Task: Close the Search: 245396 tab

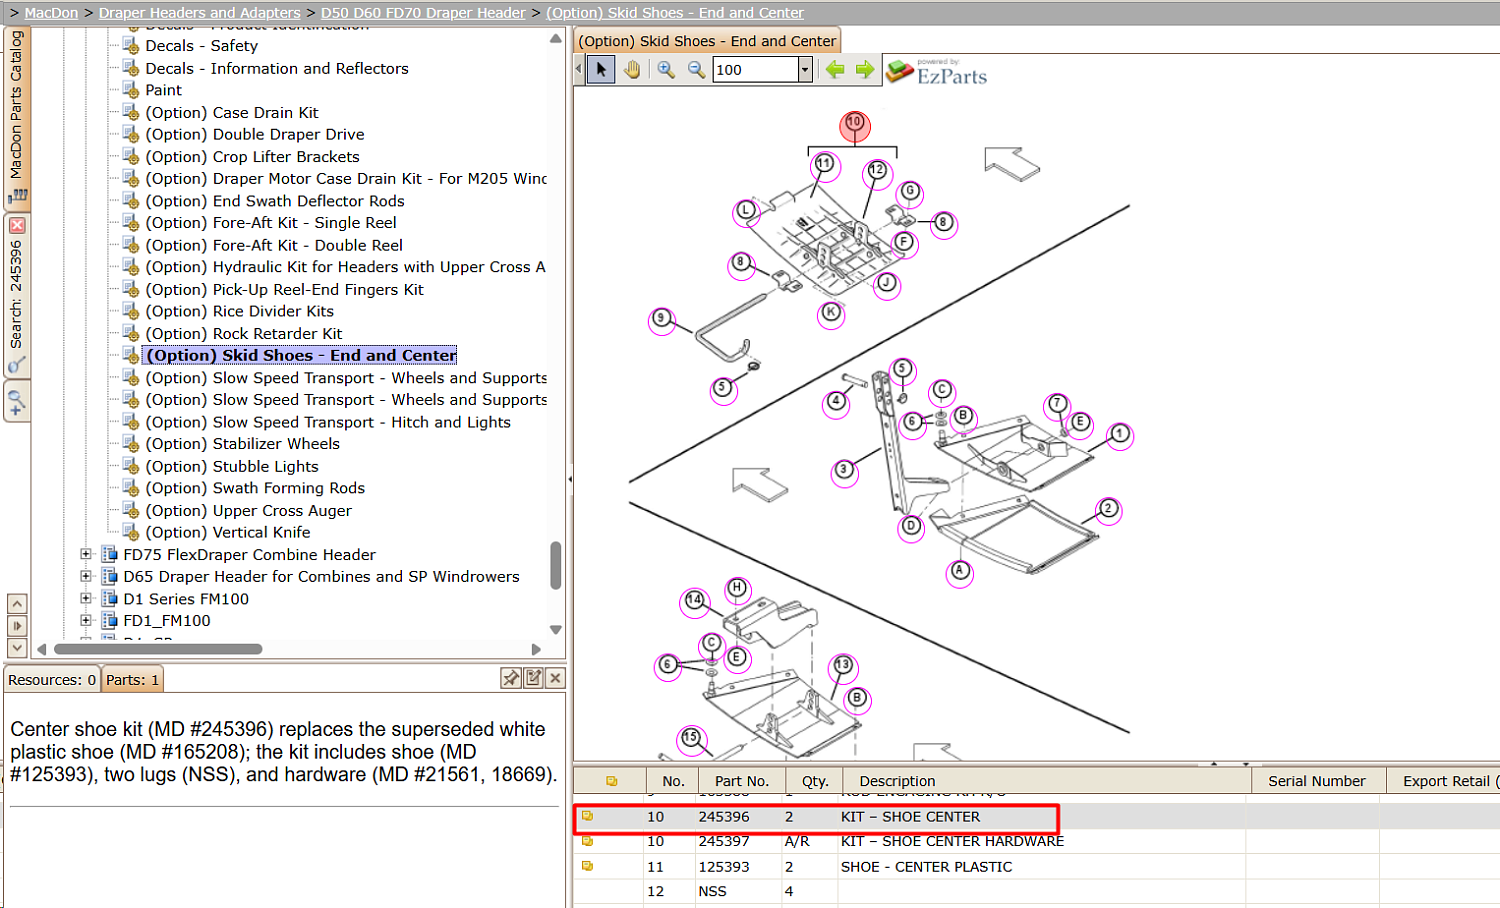Action: [x=17, y=226]
